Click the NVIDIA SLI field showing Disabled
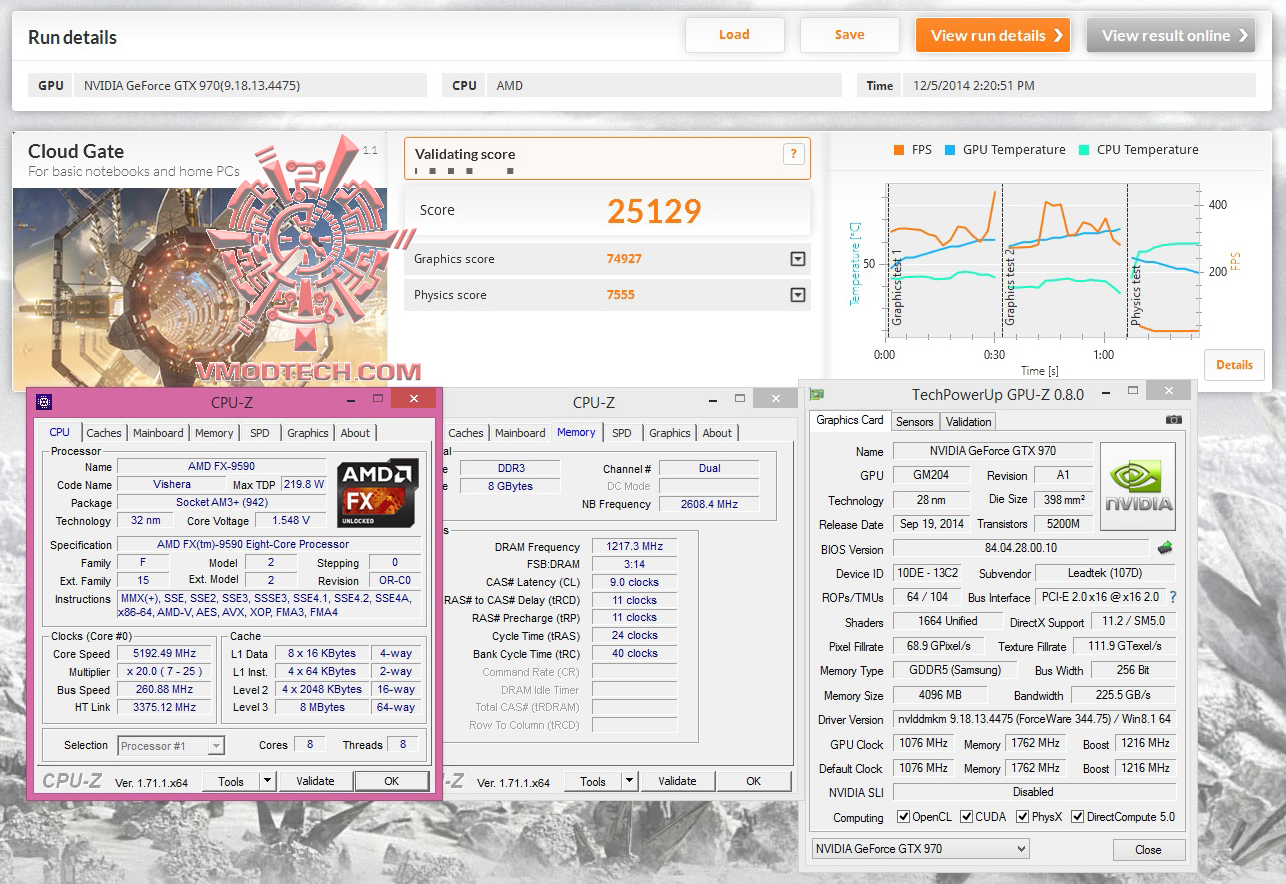This screenshot has width=1286, height=884. tap(1035, 792)
